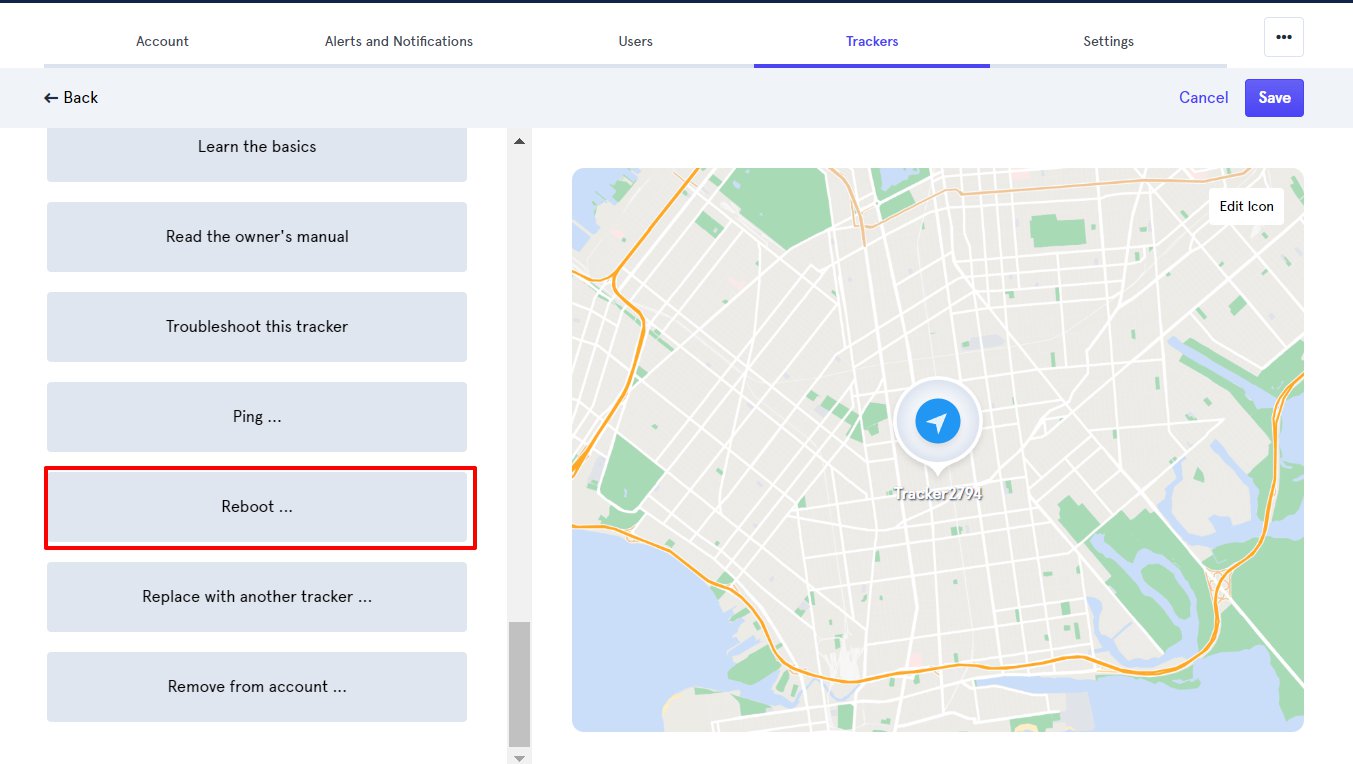Open the Alerts and Notifications tab
This screenshot has width=1353, height=764.
[399, 41]
